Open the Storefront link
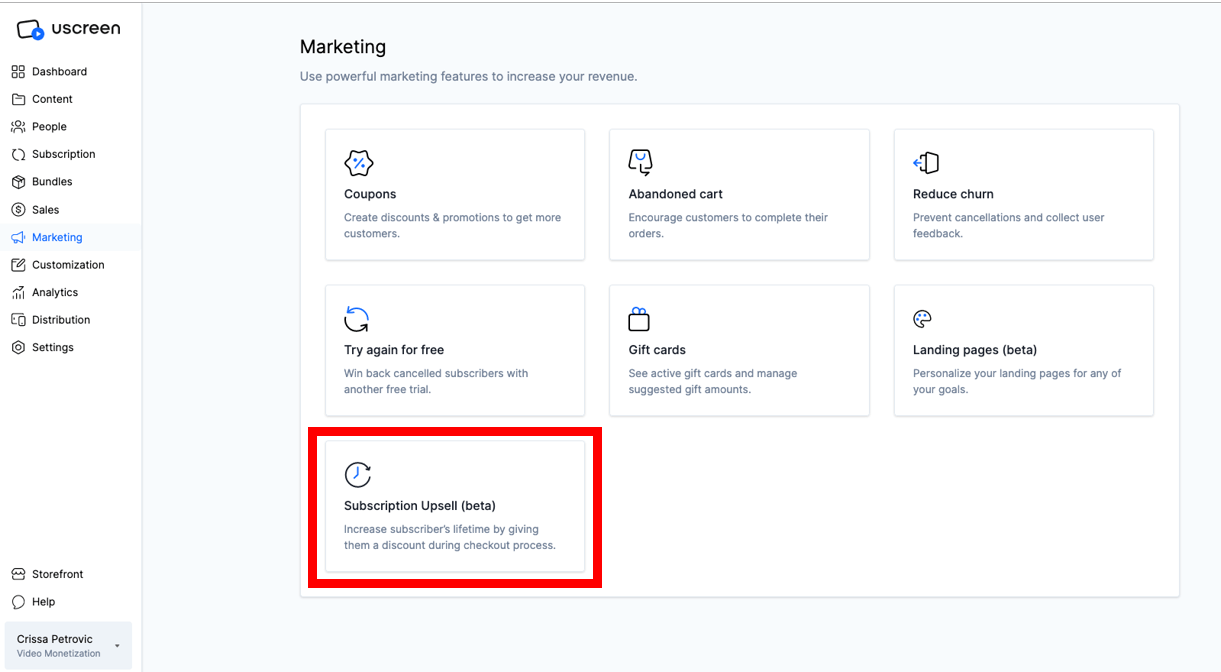The width and height of the screenshot is (1221, 672). [x=57, y=574]
